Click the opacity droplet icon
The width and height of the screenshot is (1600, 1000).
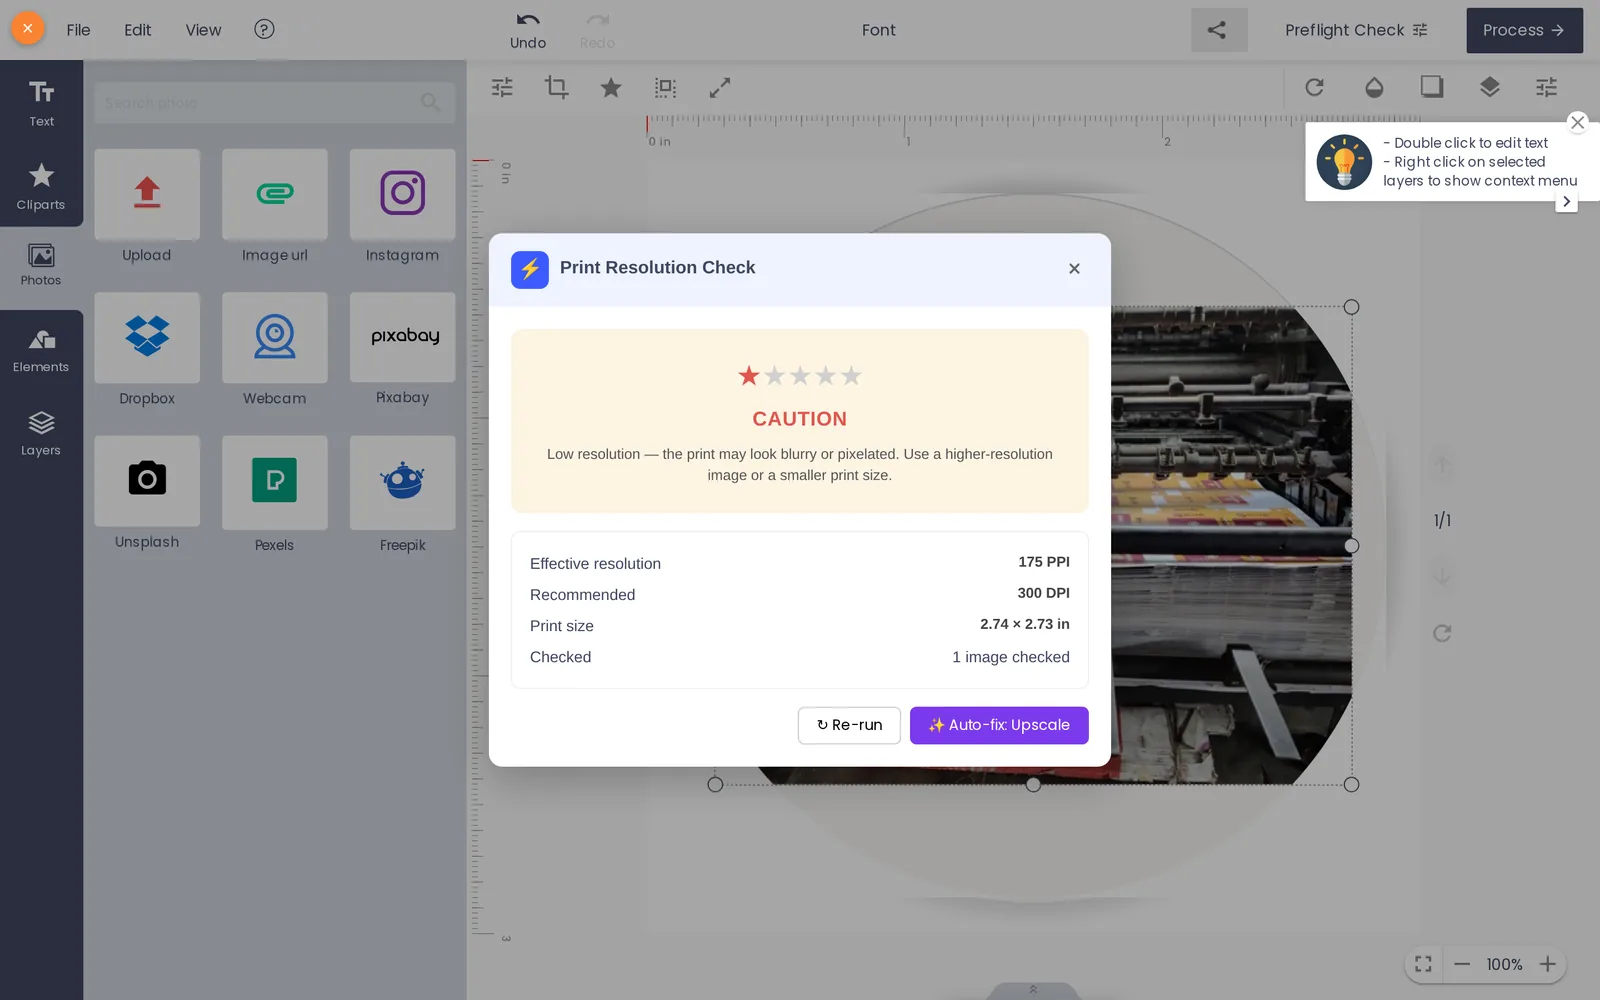point(1374,88)
